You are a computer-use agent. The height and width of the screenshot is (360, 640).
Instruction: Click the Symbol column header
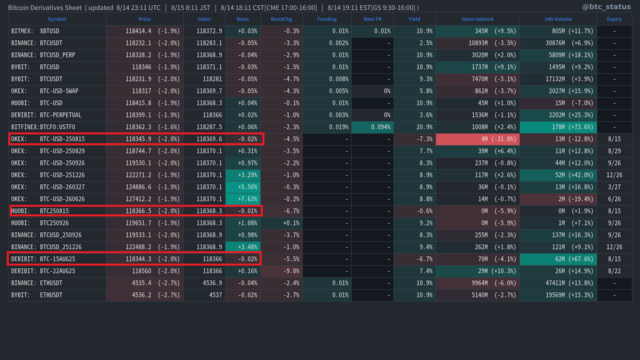[57, 19]
